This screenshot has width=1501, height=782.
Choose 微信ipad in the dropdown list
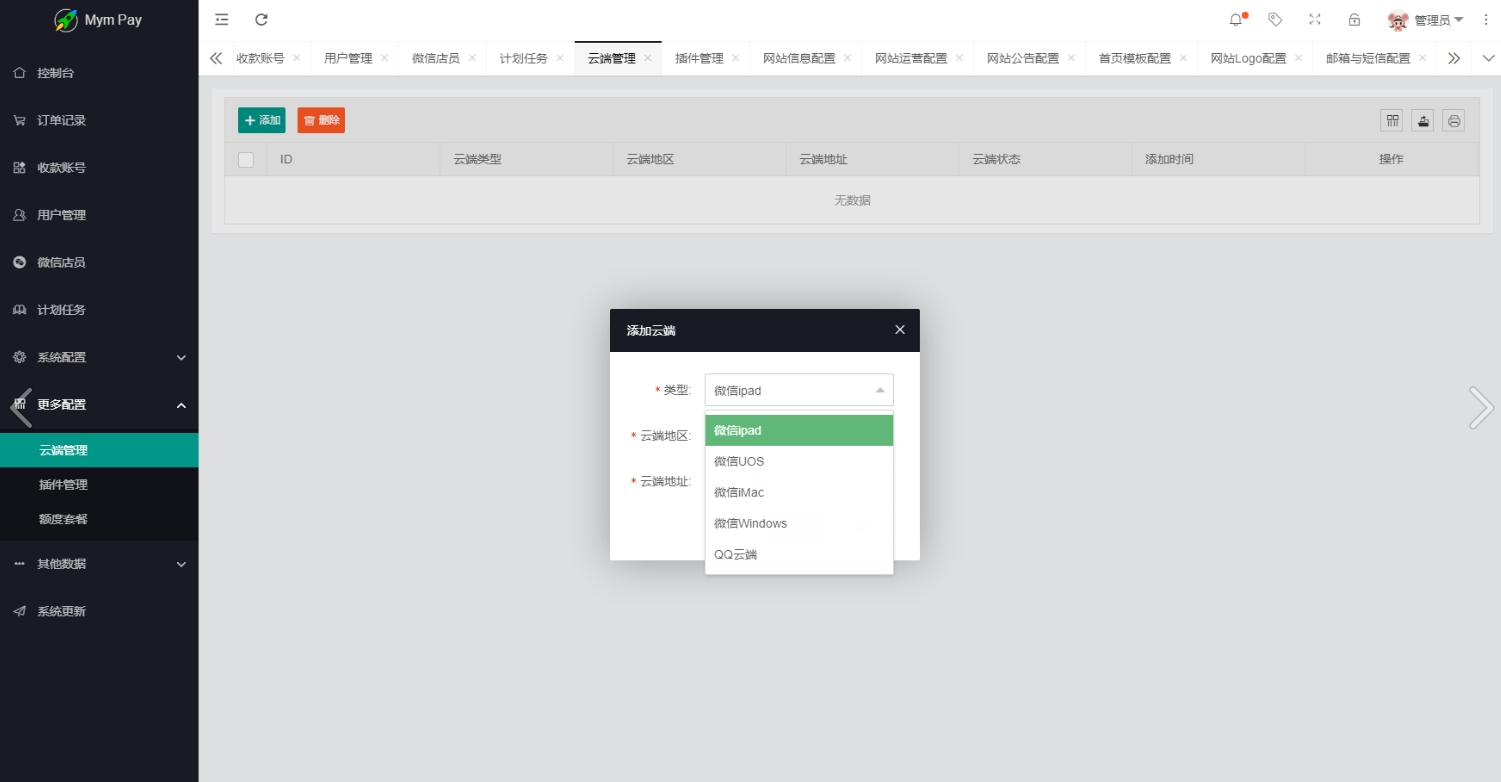(799, 431)
